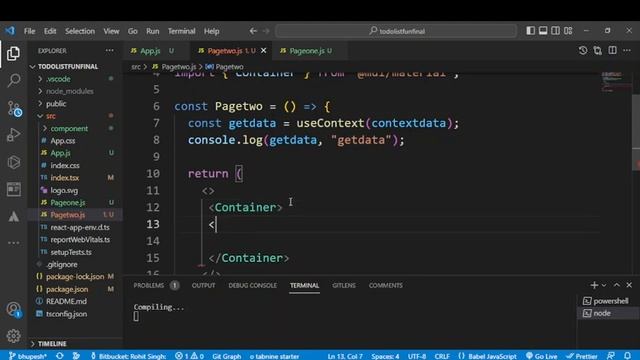Show the Comments panel tab
Viewport: 640px width, 360px height.
[386, 285]
